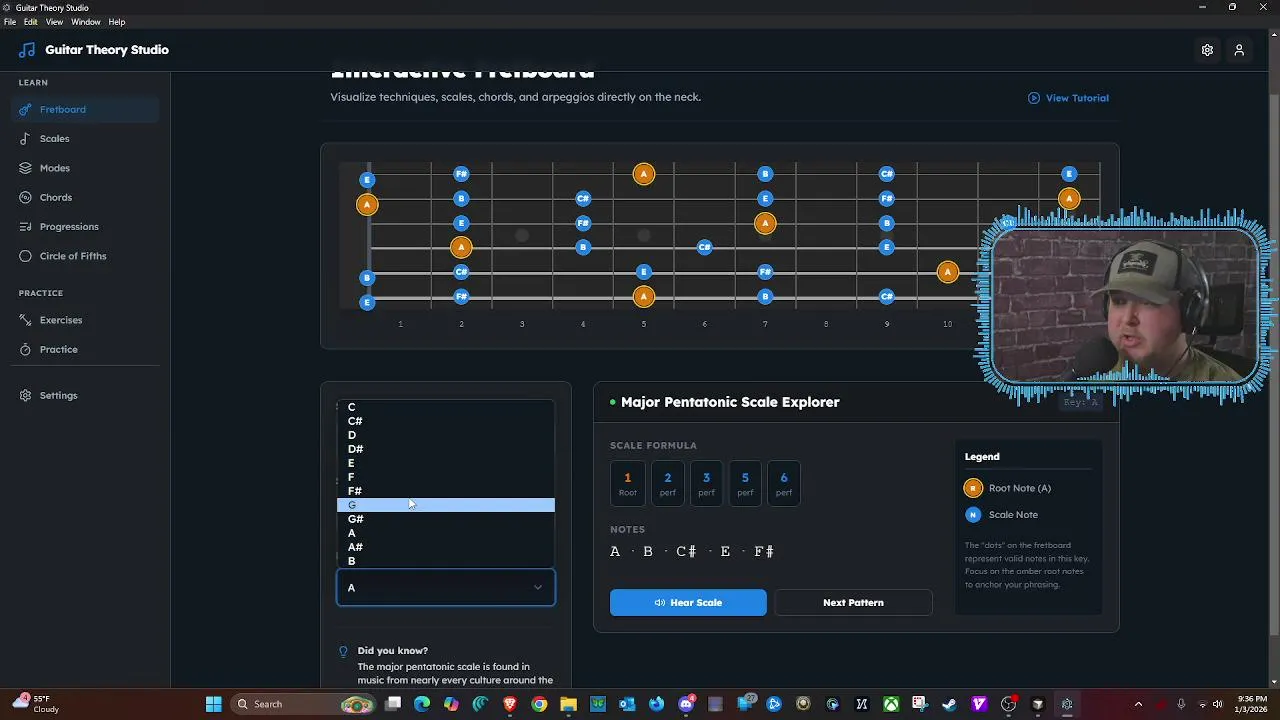Open the File menu
Image resolution: width=1280 pixels, height=720 pixels.
pyautogui.click(x=10, y=22)
